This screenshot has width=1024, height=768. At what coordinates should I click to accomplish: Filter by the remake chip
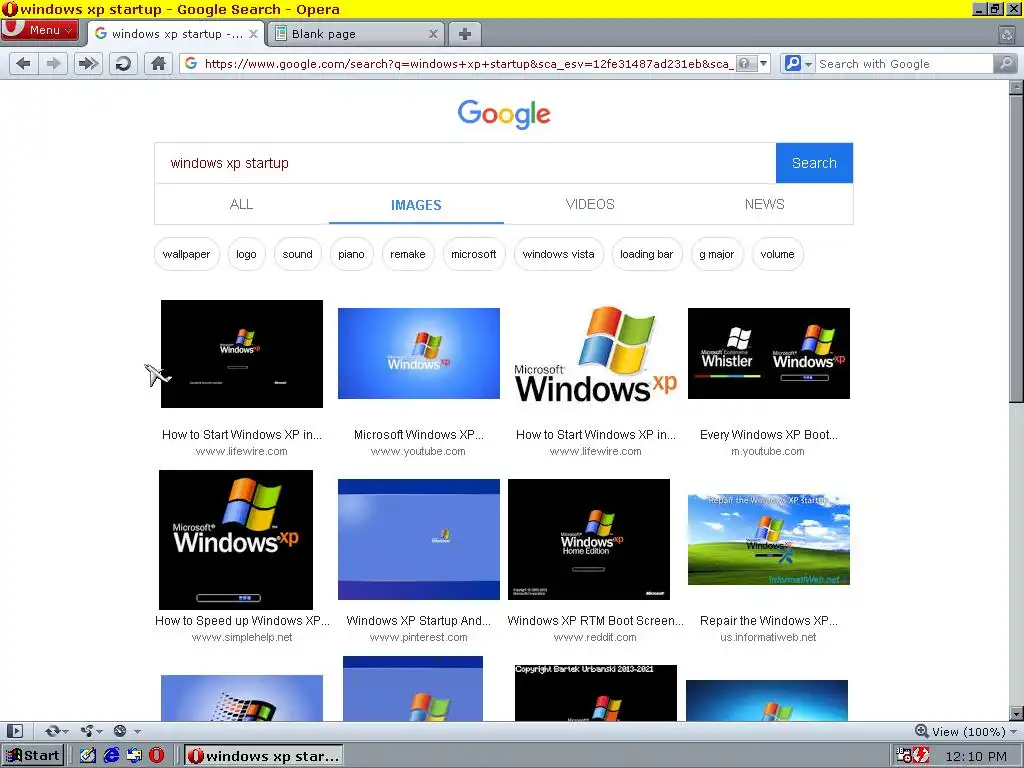click(408, 254)
